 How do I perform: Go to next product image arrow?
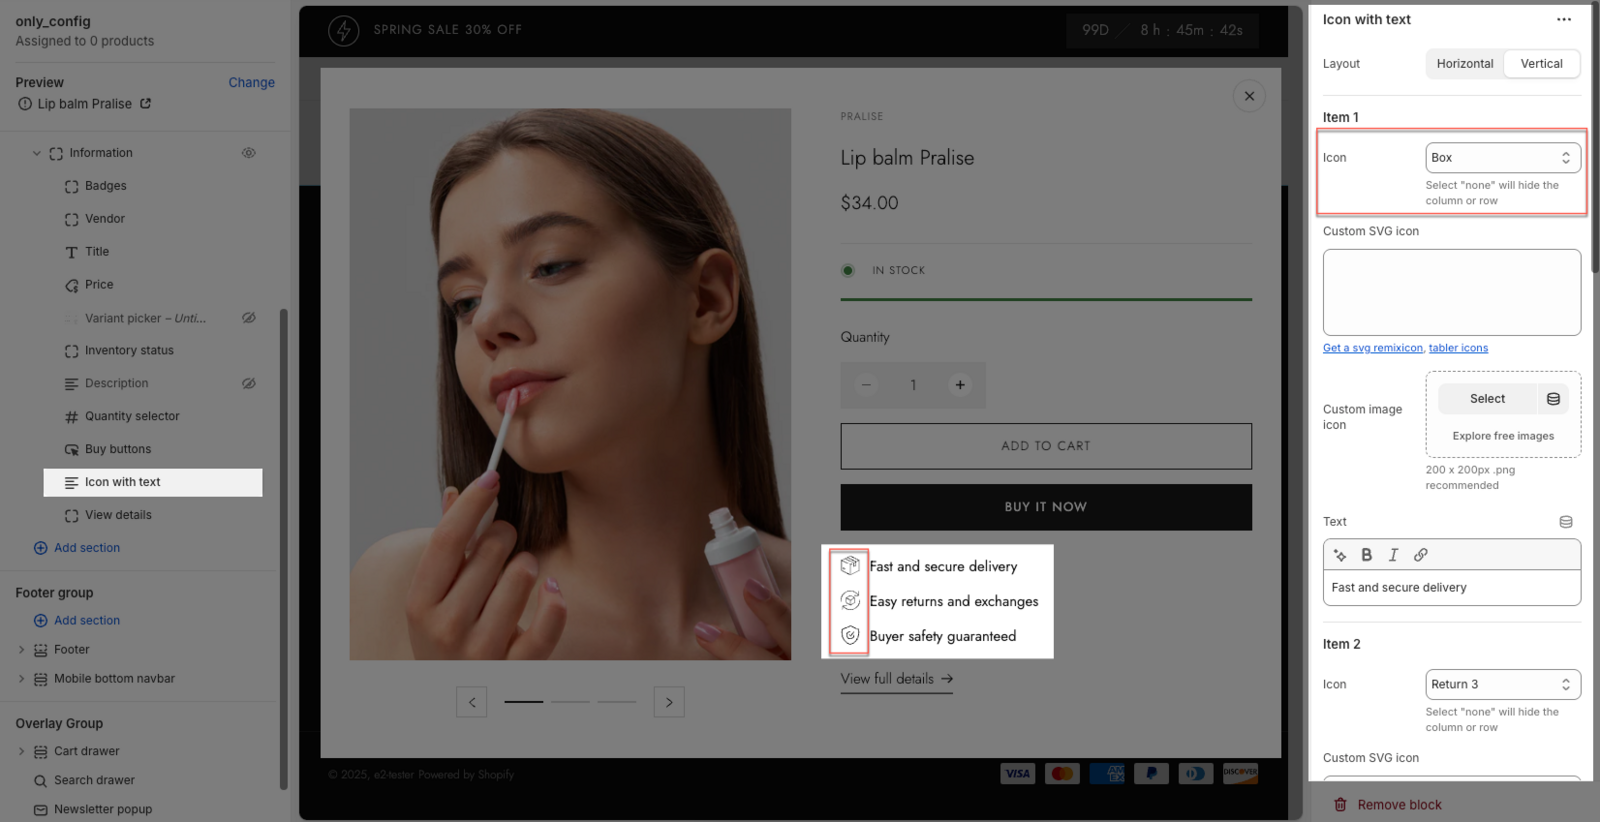coord(669,702)
